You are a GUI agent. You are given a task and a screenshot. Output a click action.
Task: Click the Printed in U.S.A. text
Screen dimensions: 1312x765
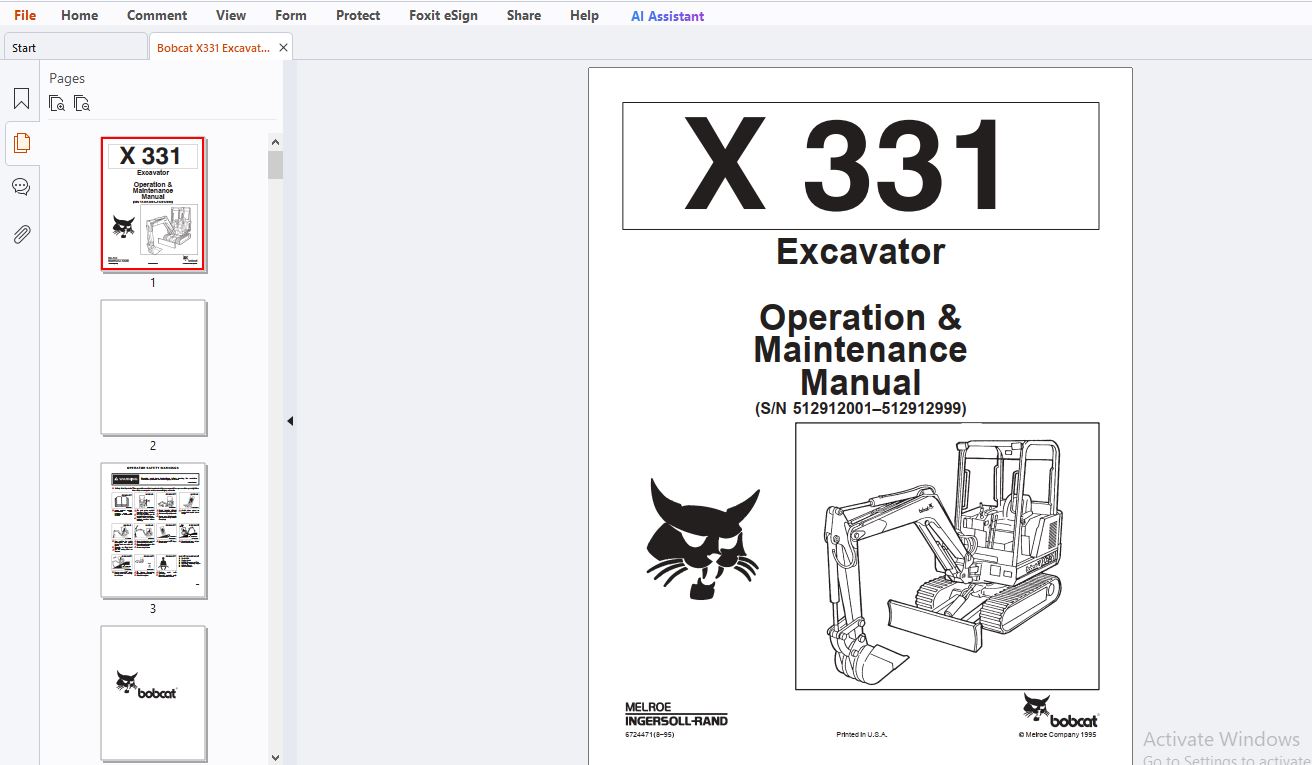coord(861,735)
